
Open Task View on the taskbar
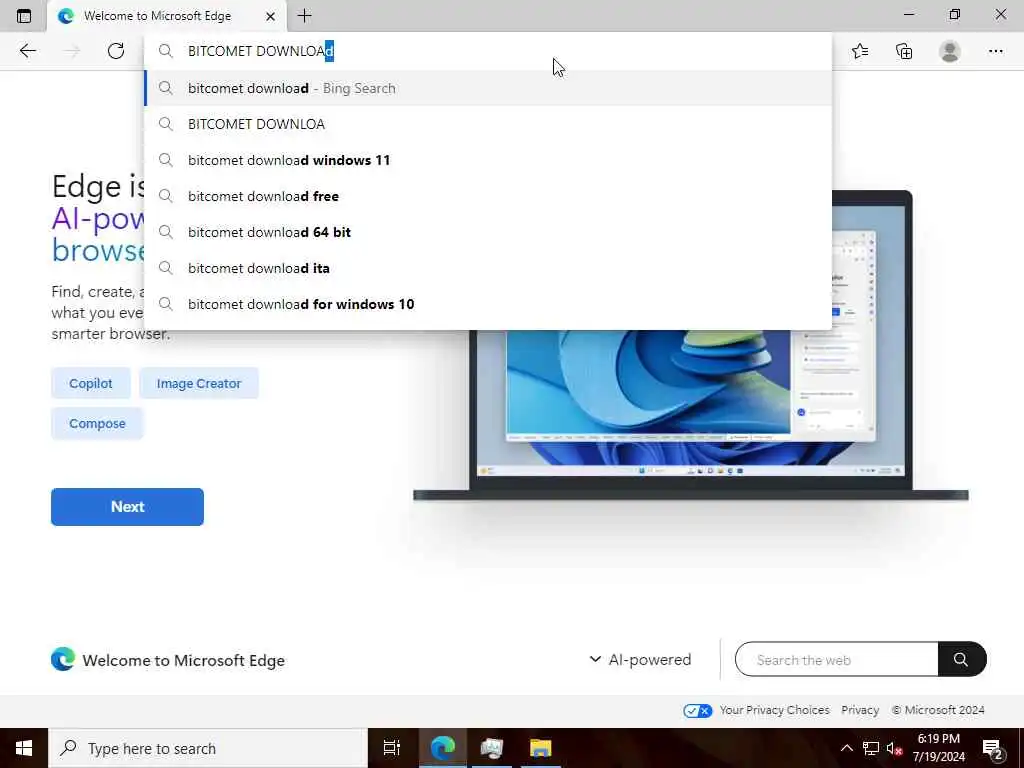392,748
